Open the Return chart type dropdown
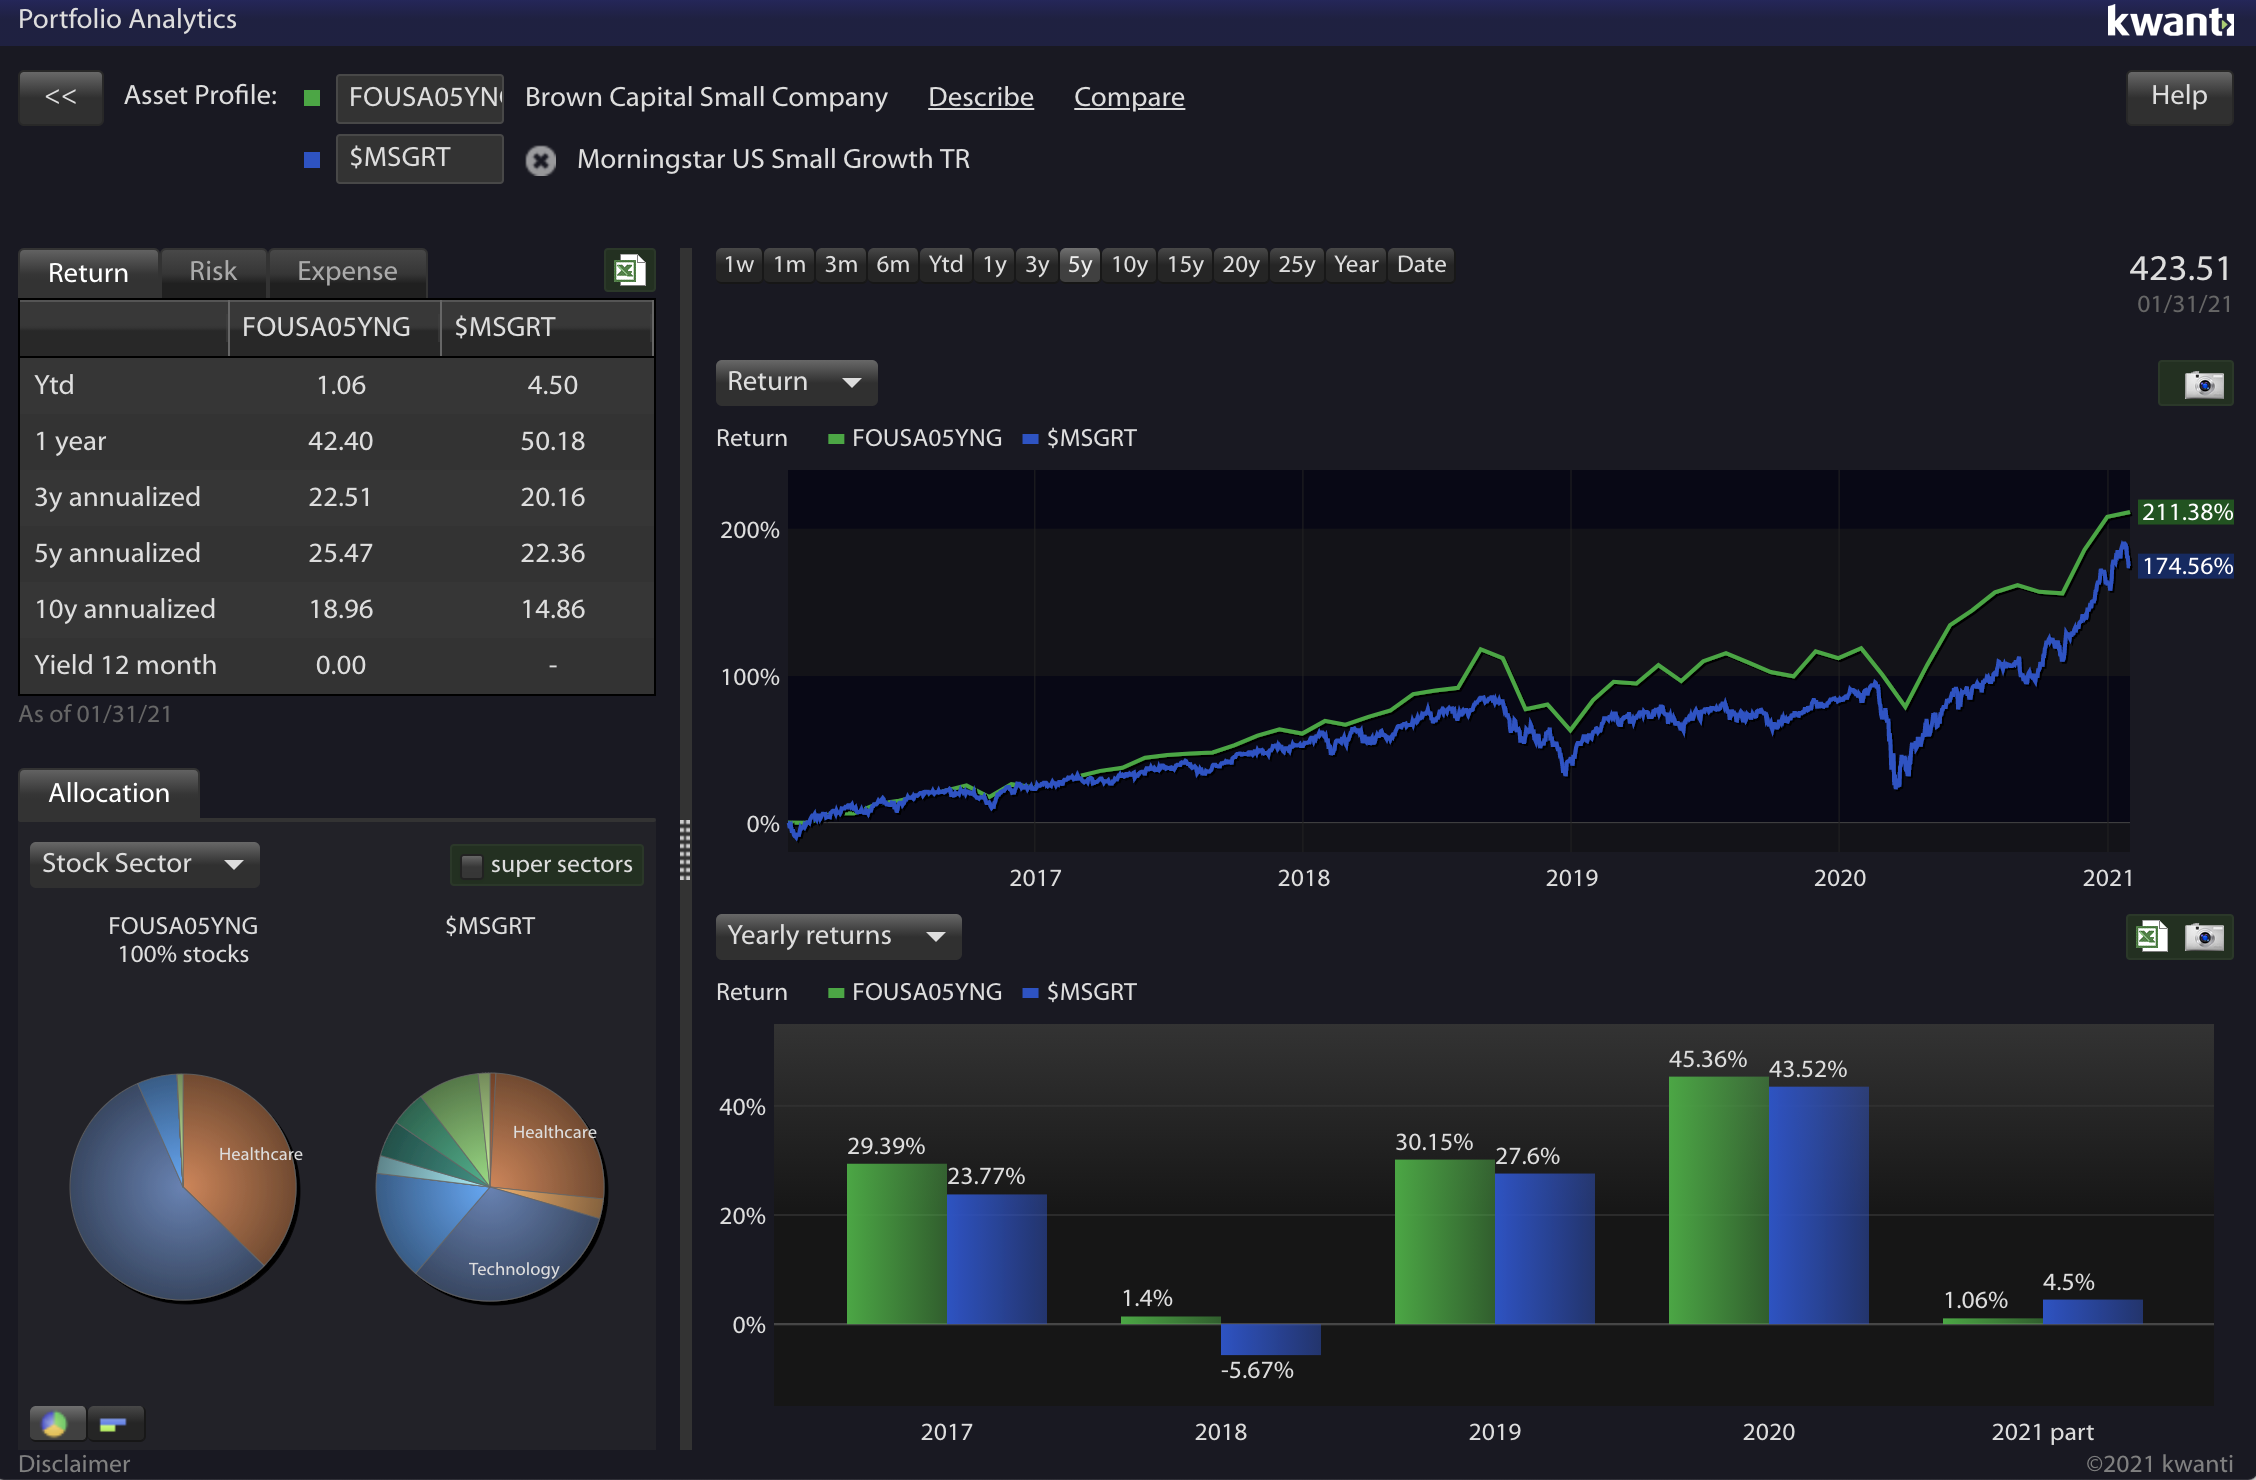2256x1480 pixels. tap(796, 382)
